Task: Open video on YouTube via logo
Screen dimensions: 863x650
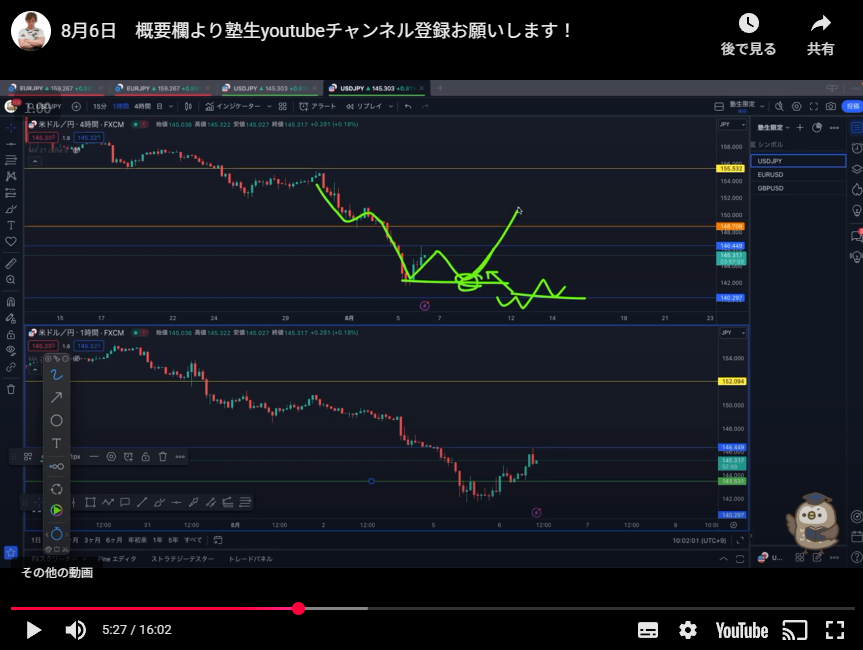Action: (x=741, y=630)
